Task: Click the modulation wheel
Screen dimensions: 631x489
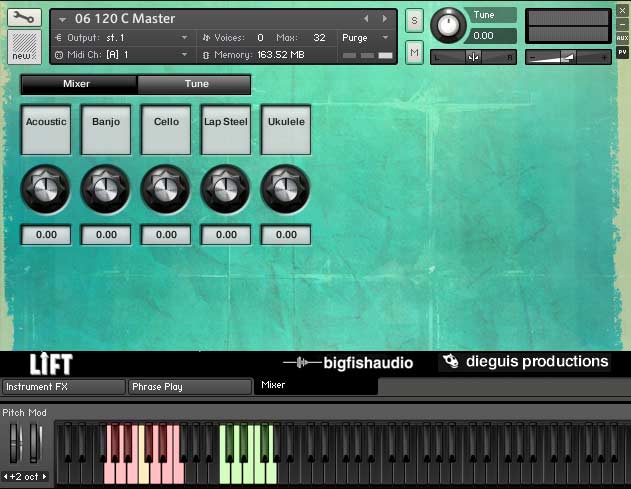Action: point(35,443)
